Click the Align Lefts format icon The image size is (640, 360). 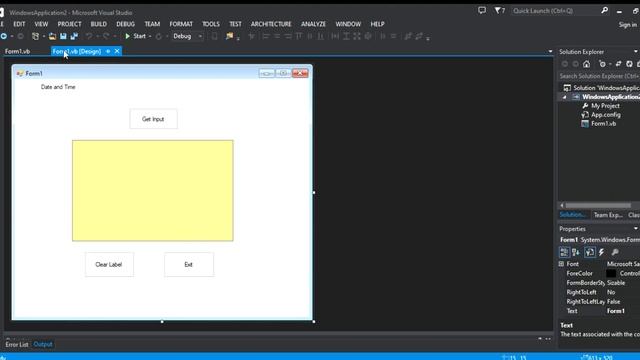[266, 36]
